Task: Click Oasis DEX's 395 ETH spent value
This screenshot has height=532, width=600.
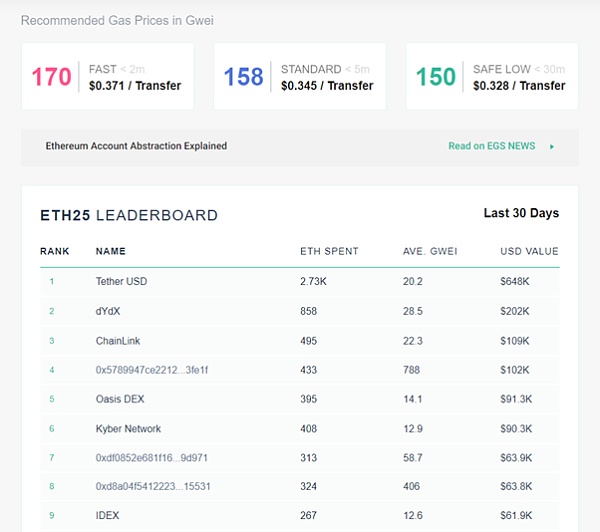Action: coord(308,399)
